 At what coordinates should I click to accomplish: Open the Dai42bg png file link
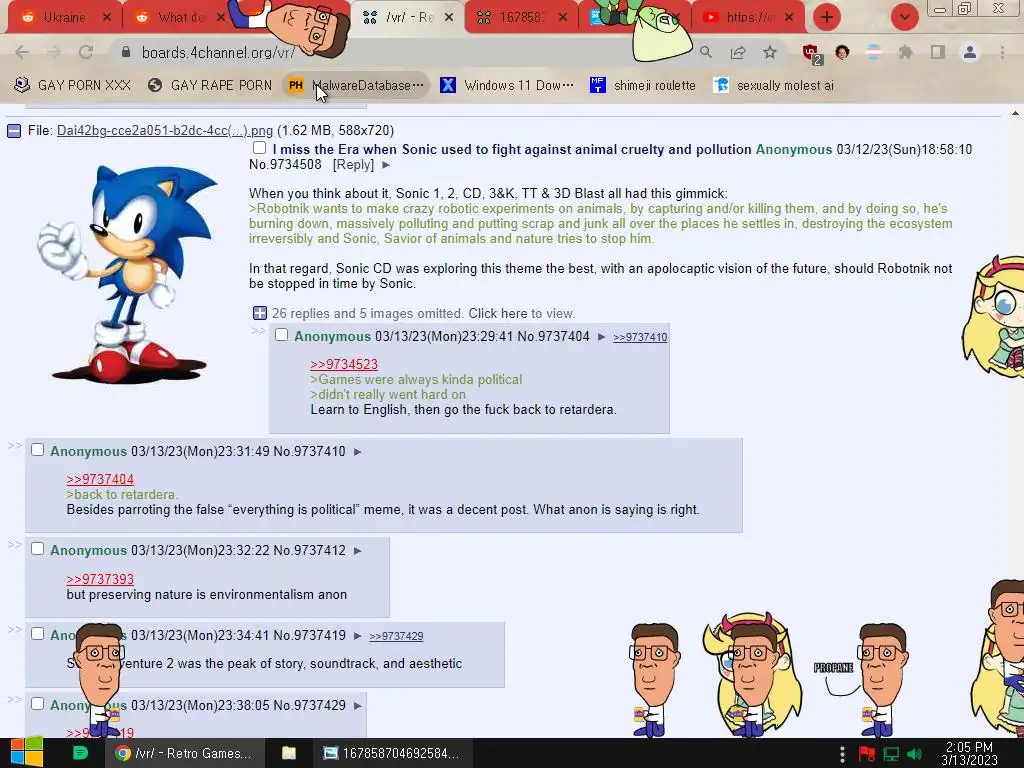pyautogui.click(x=165, y=131)
